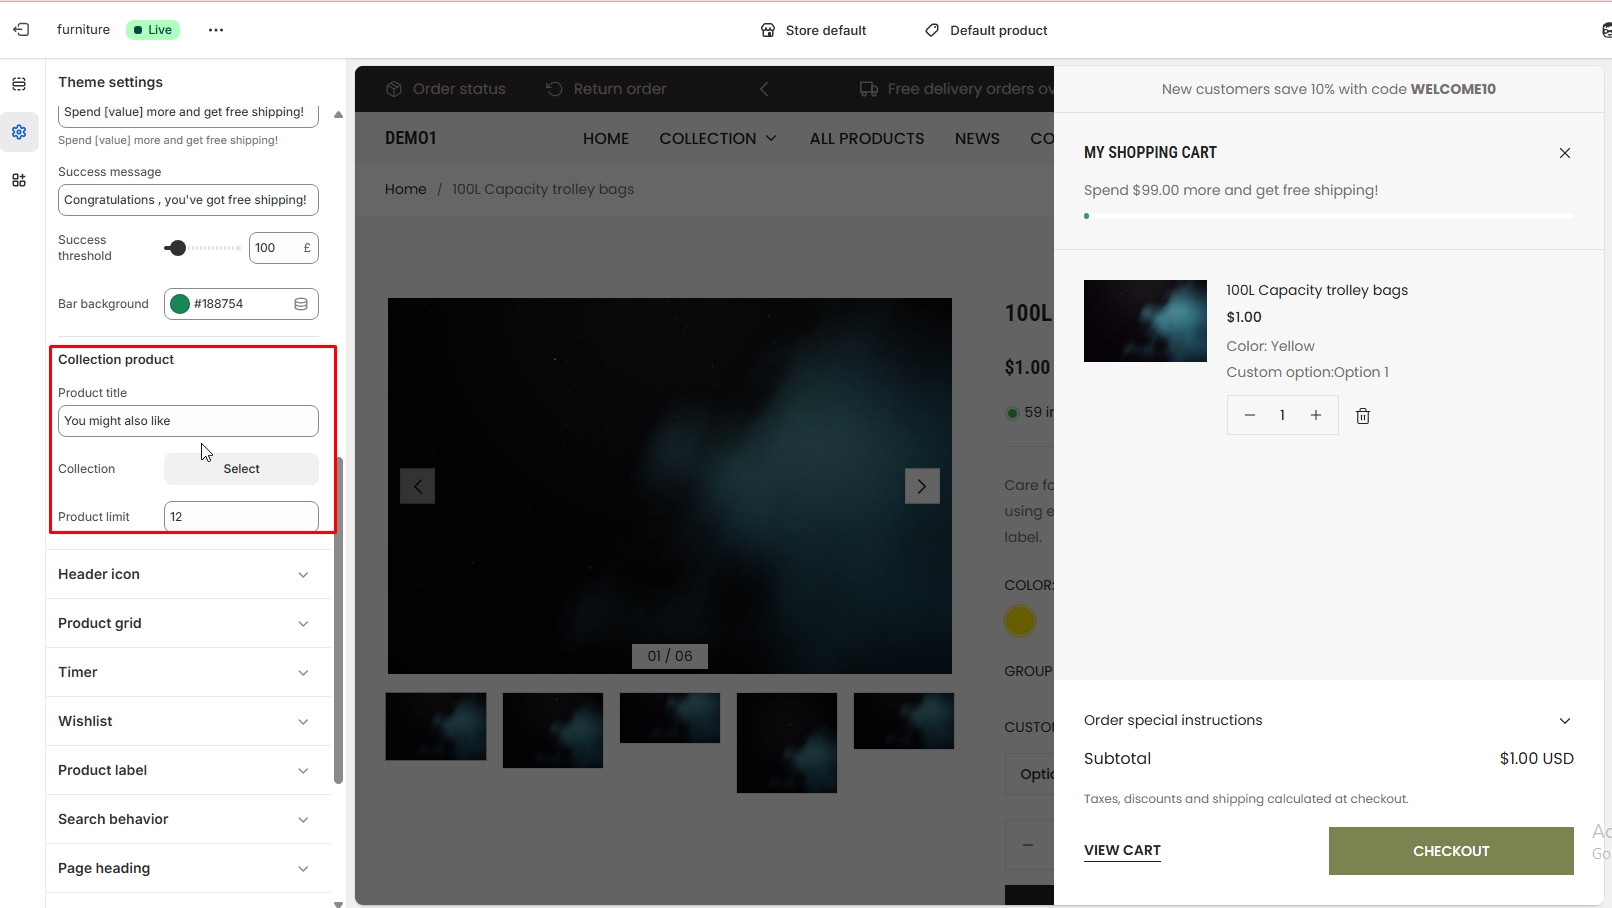Image resolution: width=1612 pixels, height=908 pixels.
Task: Click the dynamic source icon for Bar background
Action: point(301,304)
